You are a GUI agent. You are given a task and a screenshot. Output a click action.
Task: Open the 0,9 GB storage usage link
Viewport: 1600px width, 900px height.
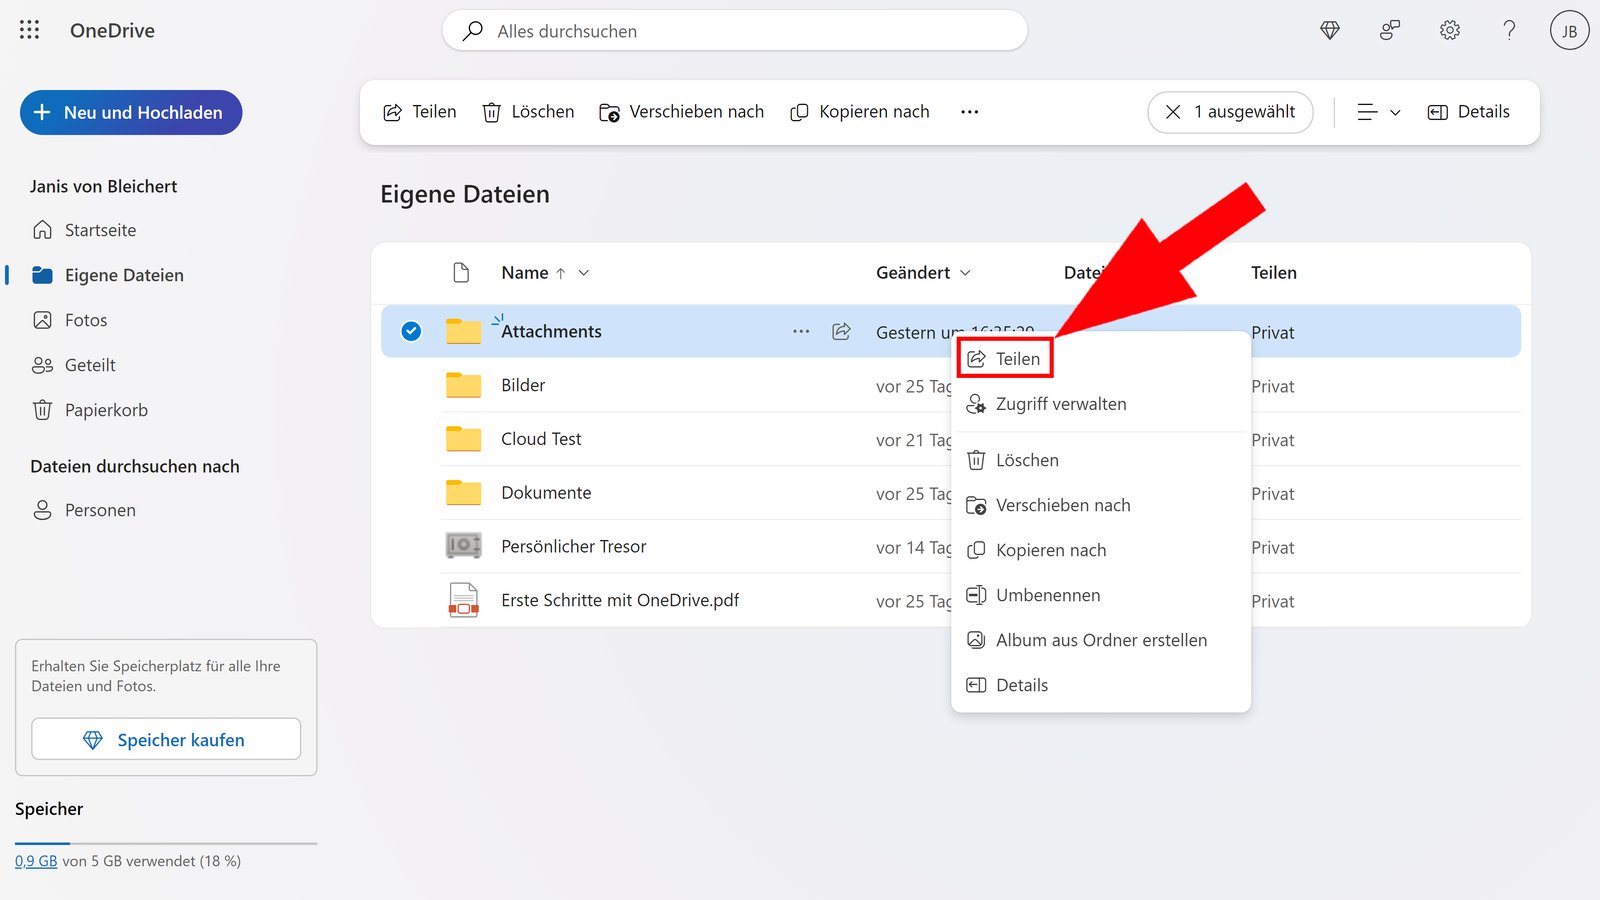[x=36, y=859]
